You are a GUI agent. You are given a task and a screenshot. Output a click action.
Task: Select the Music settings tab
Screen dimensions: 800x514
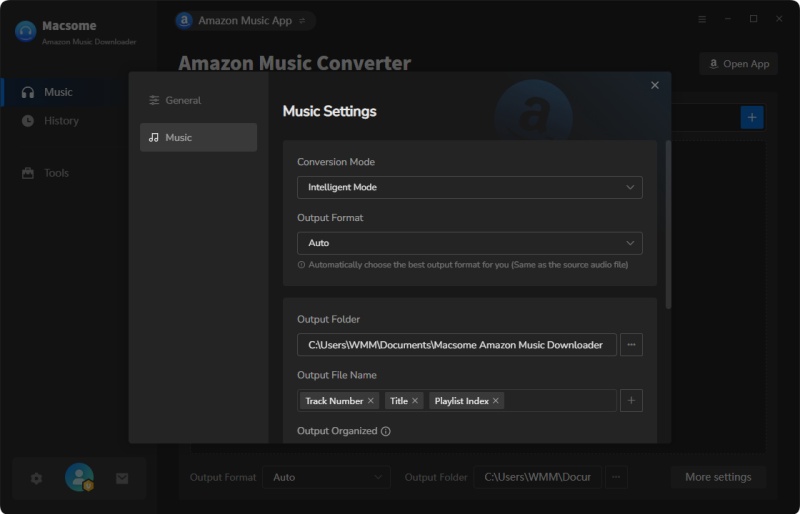(198, 137)
